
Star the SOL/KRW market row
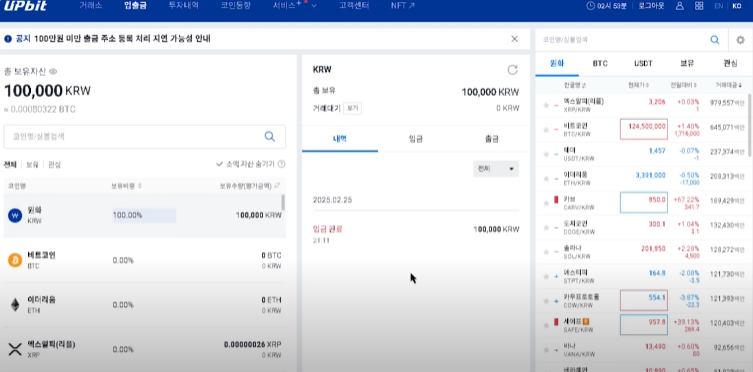click(x=546, y=252)
